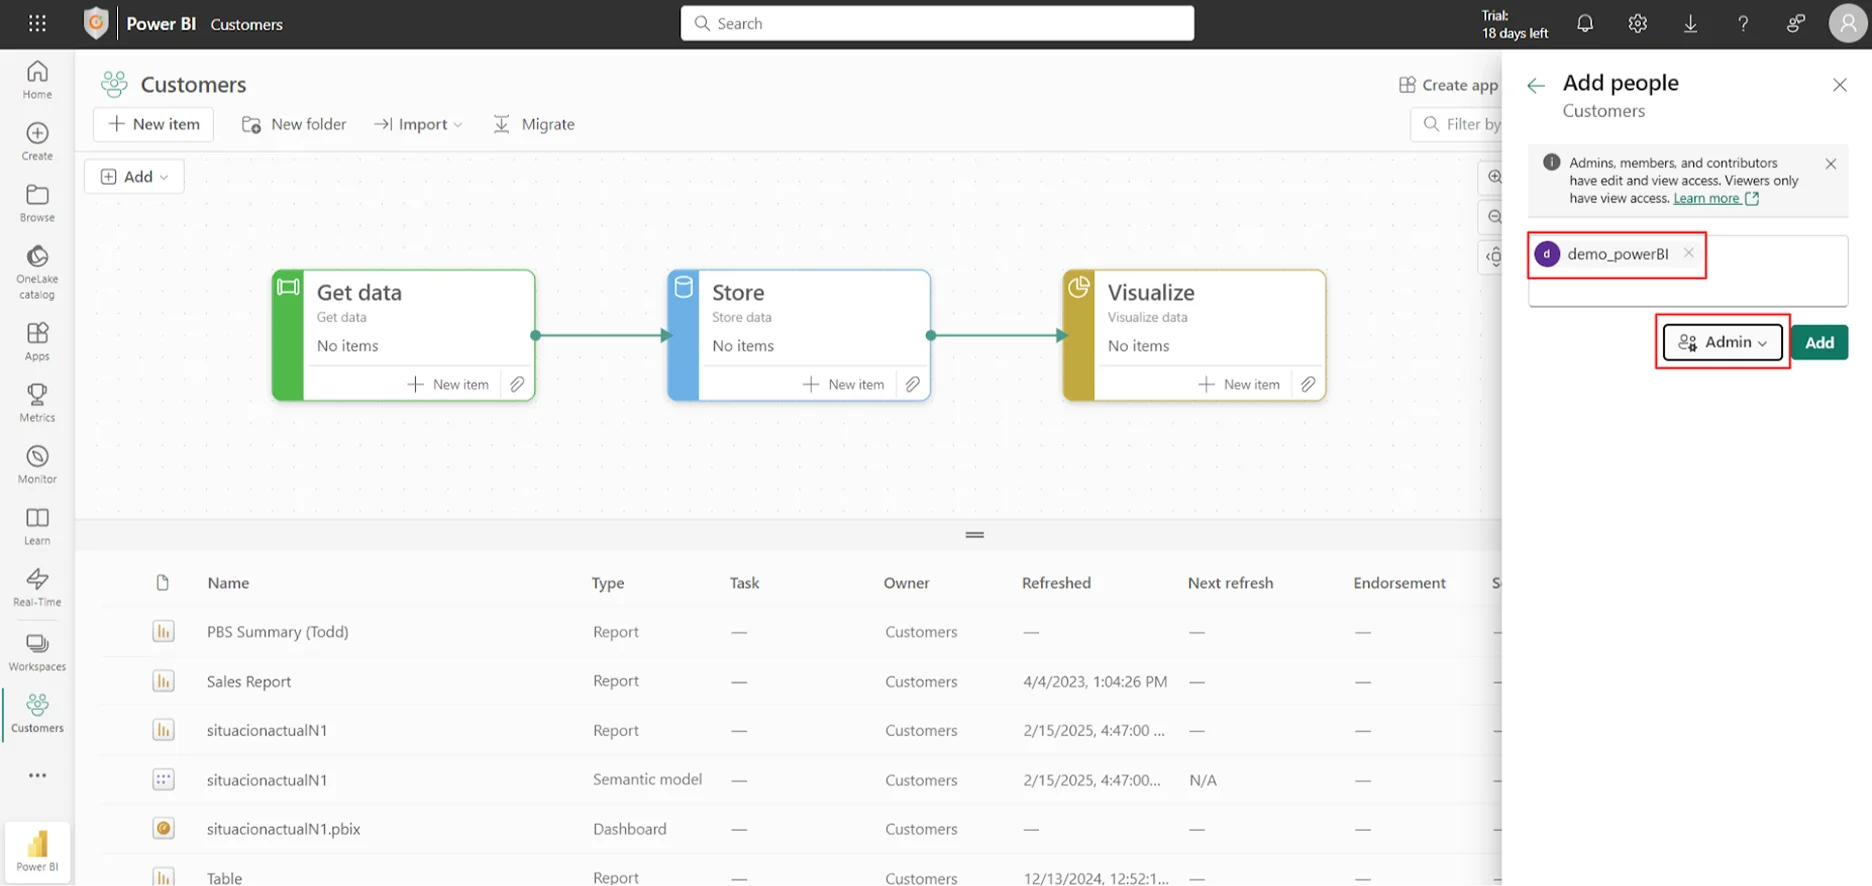The image size is (1872, 886).
Task: Click the New item button in toolbar
Action: tap(153, 124)
